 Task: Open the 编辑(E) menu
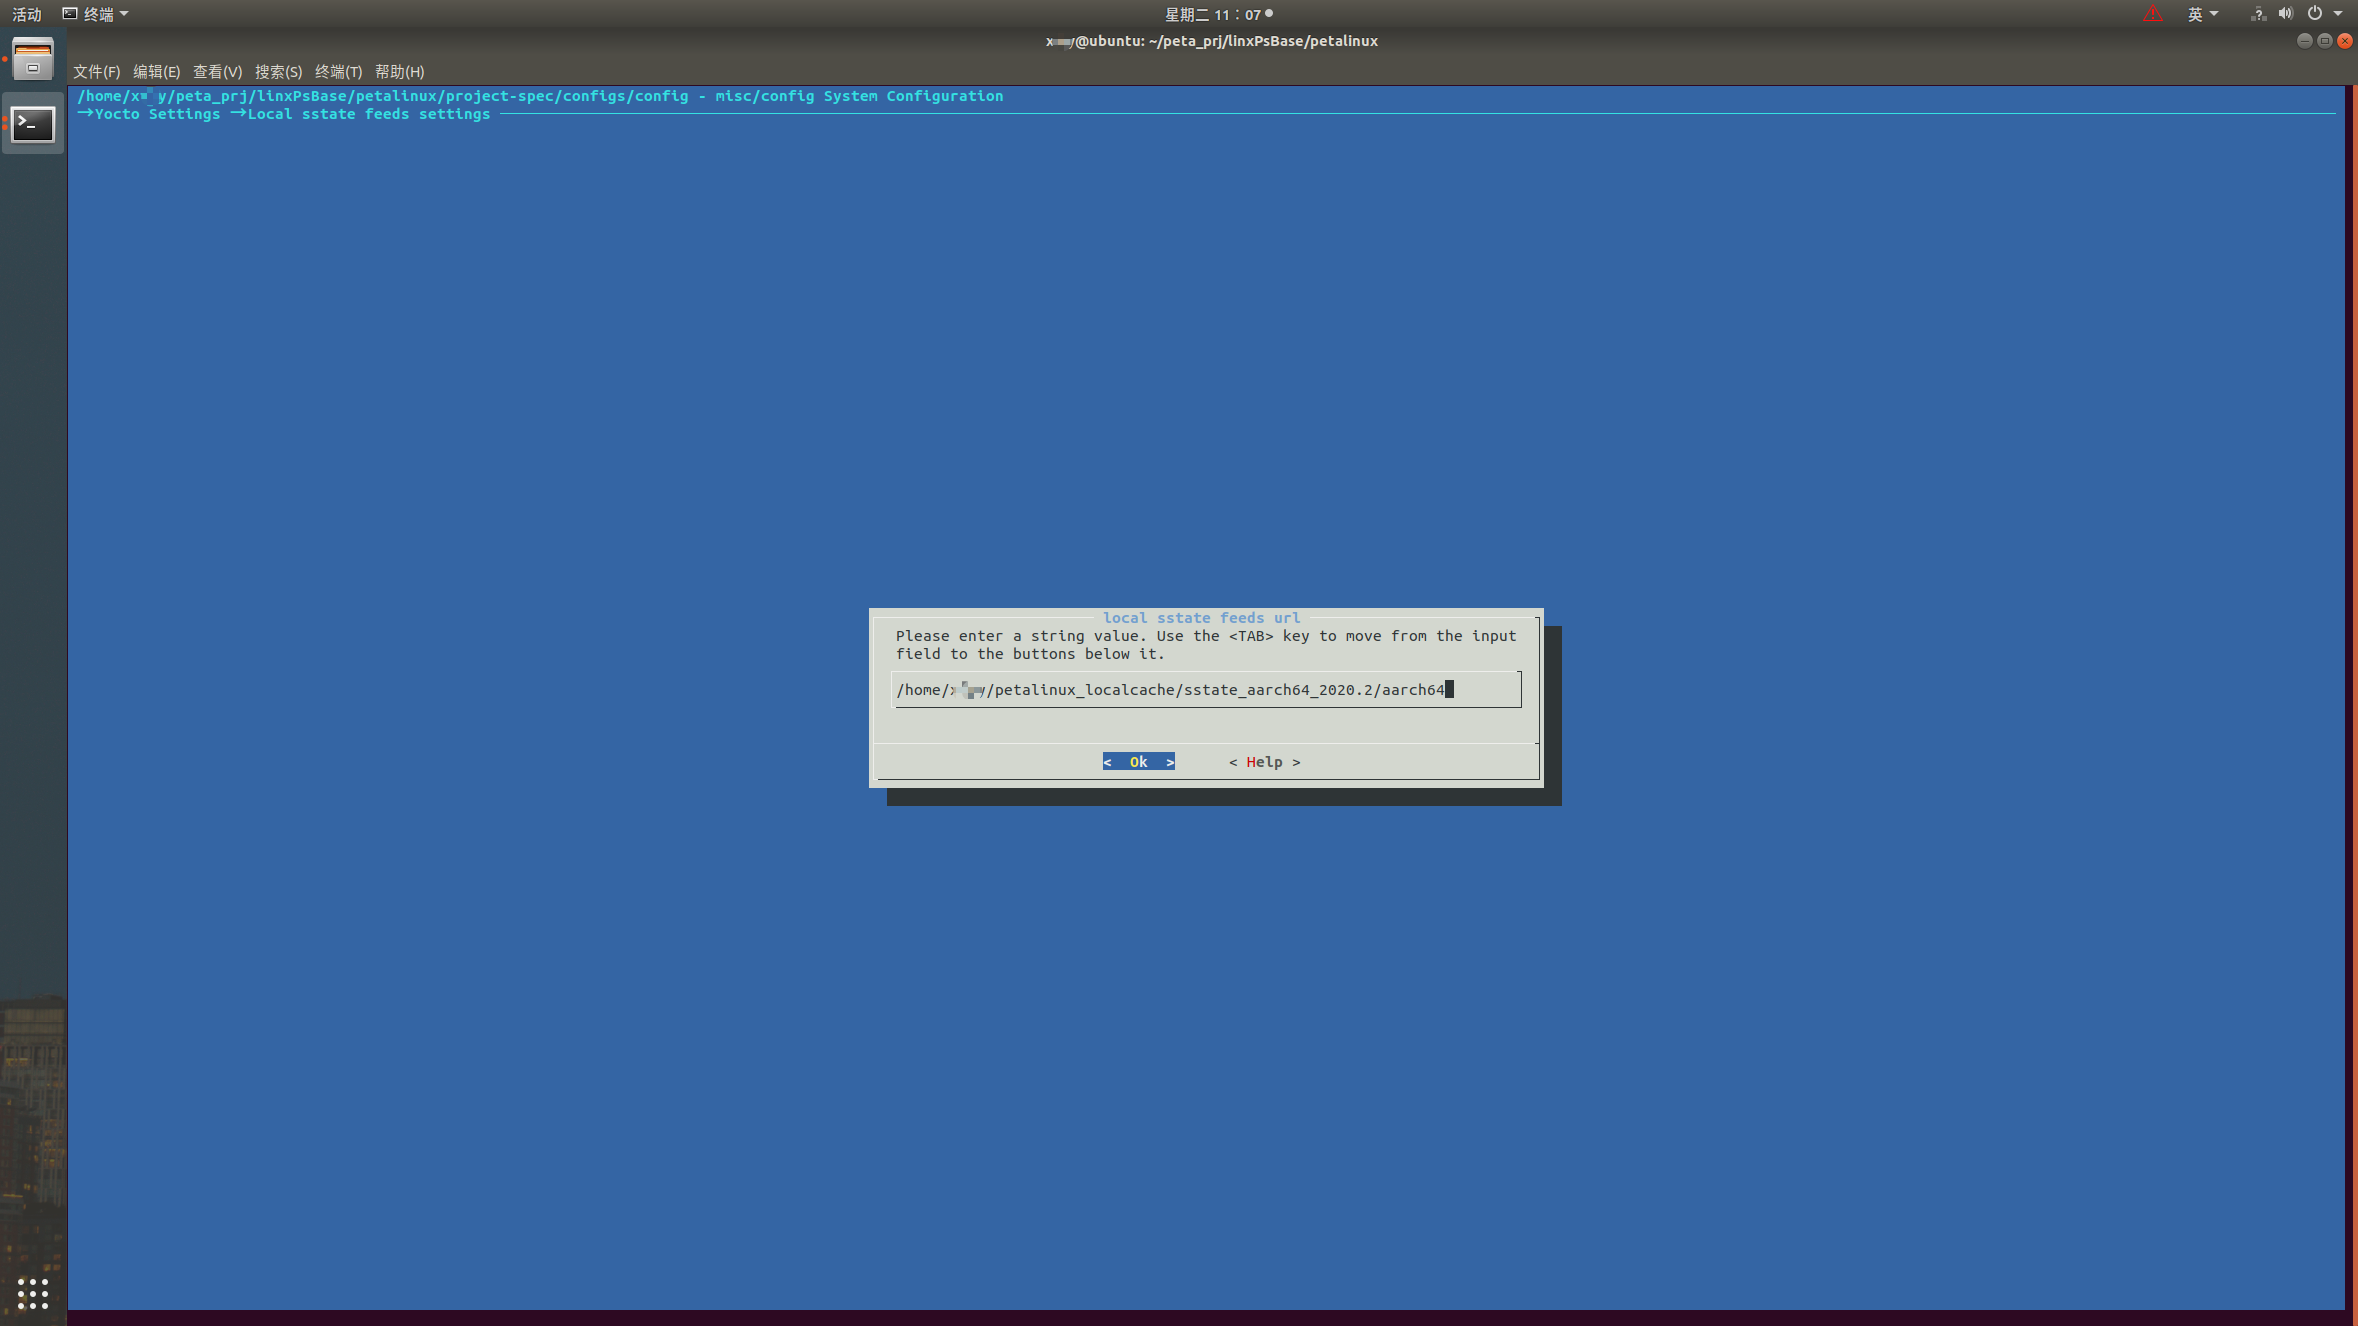(156, 71)
